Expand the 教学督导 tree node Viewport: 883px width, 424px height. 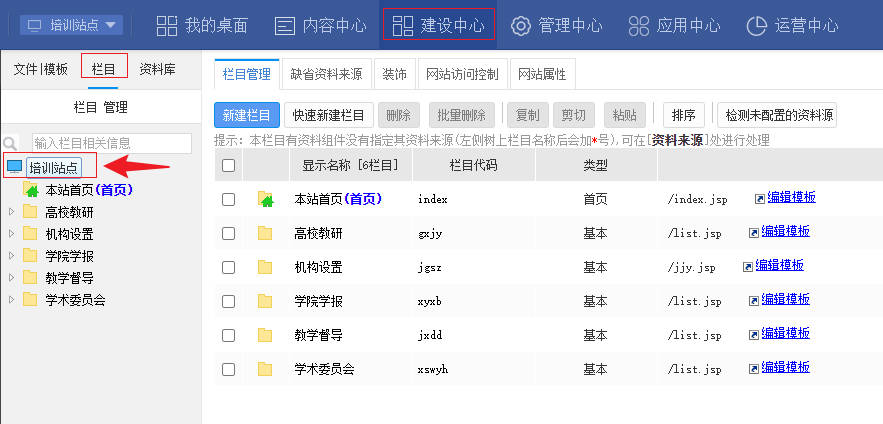11,278
